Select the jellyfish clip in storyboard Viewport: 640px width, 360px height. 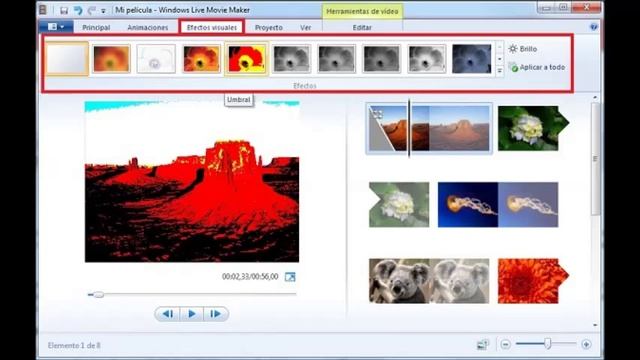[x=498, y=204]
